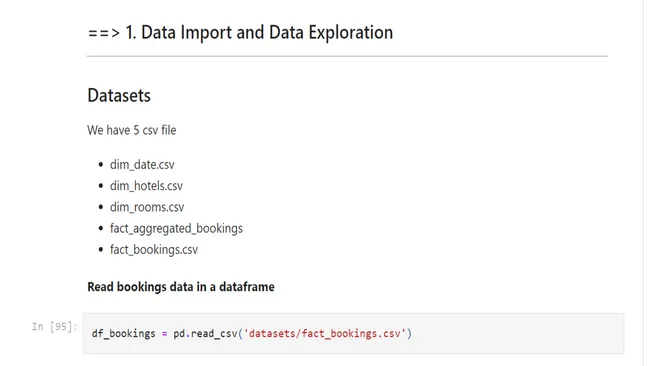Click heading '==> 1. Data Import and Data Exploration'
650x366 pixels.
(x=240, y=32)
